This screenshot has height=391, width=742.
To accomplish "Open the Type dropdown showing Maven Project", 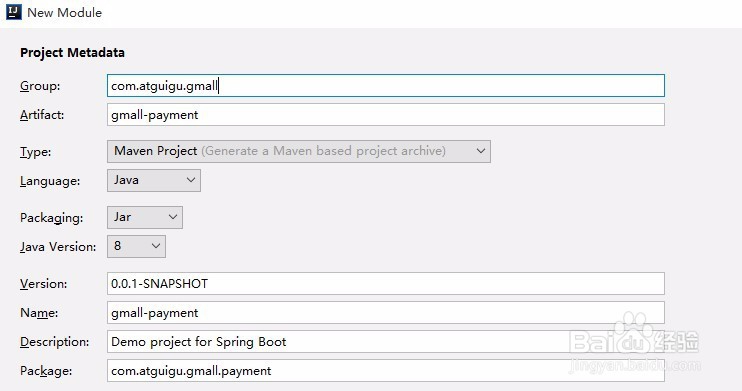I will tap(299, 151).
